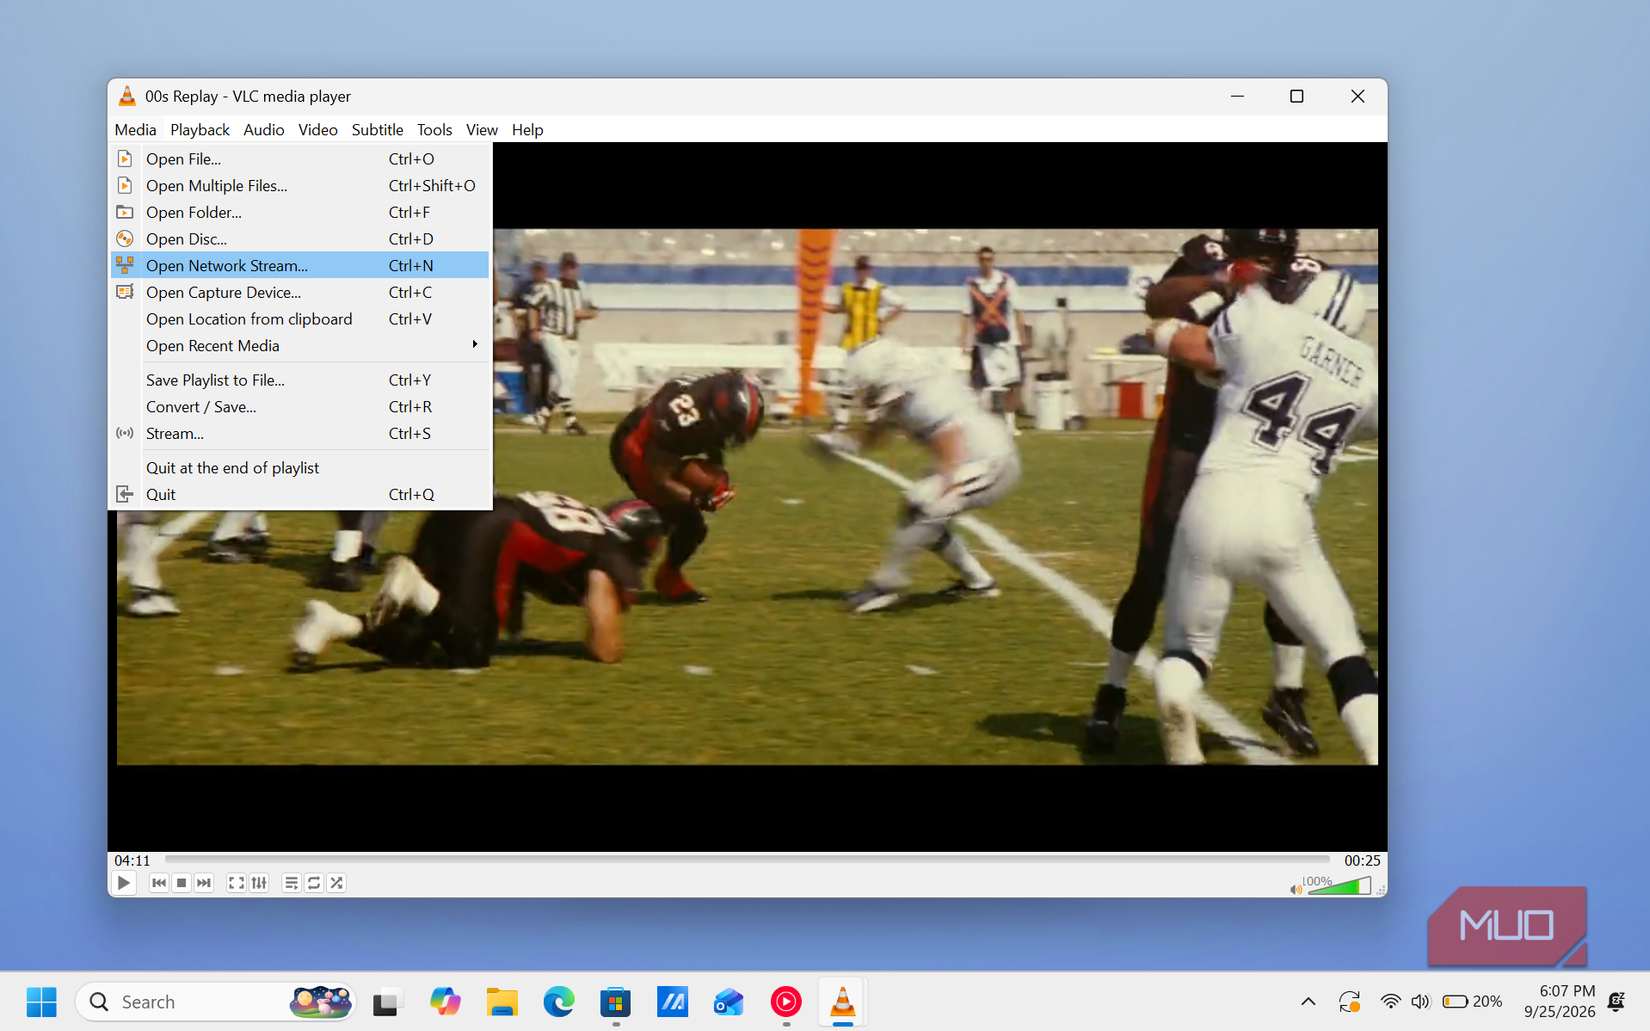The height and width of the screenshot is (1031, 1650).
Task: Open the View menu
Action: coord(481,130)
